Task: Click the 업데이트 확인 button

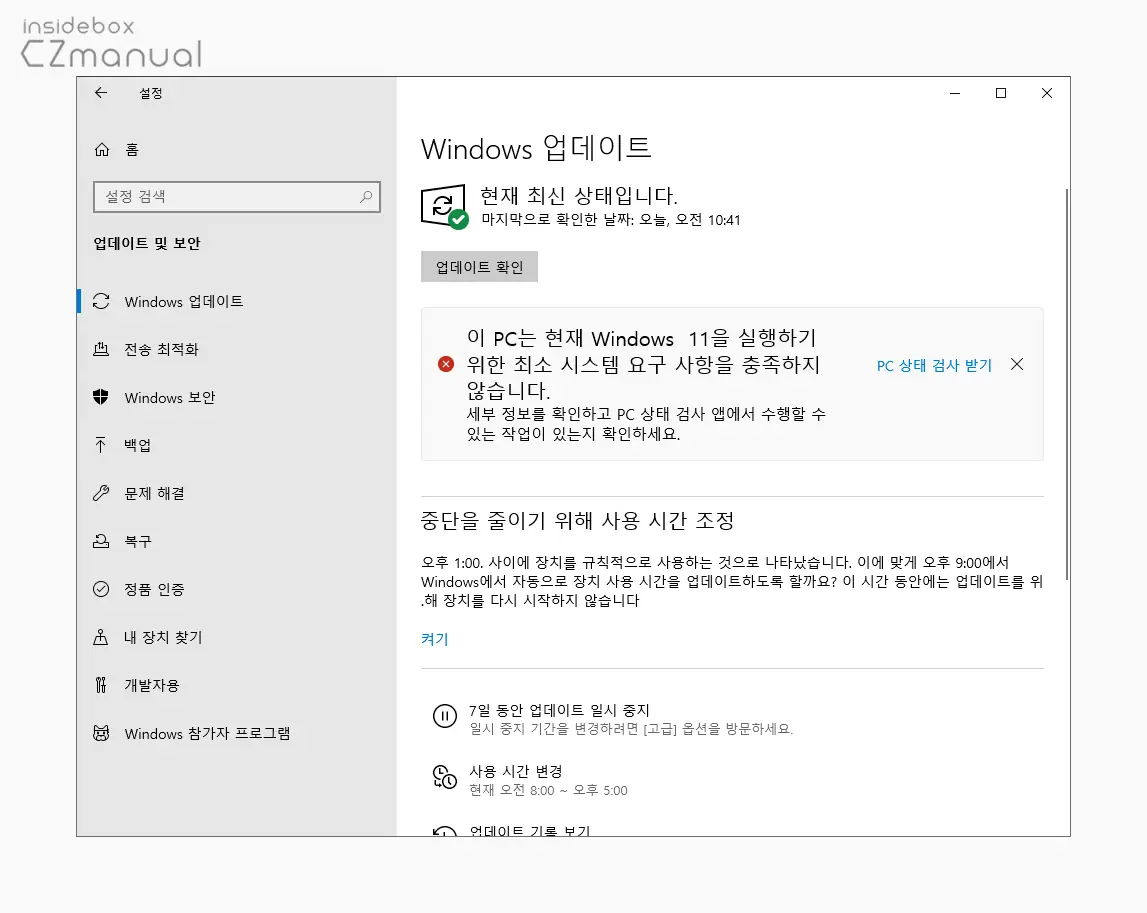Action: click(x=479, y=267)
